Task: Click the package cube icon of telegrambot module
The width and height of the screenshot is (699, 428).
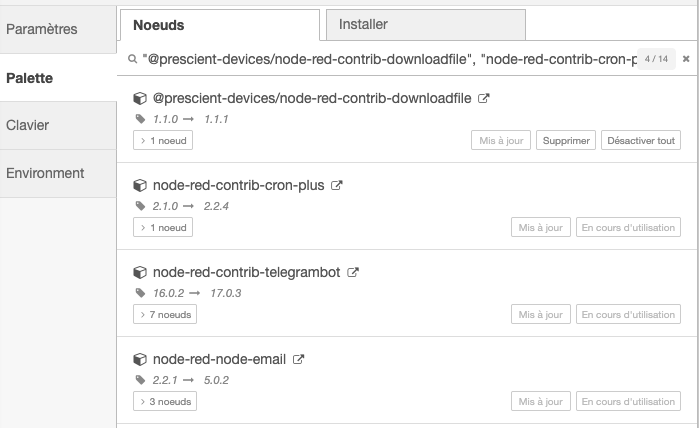Action: coord(140,272)
